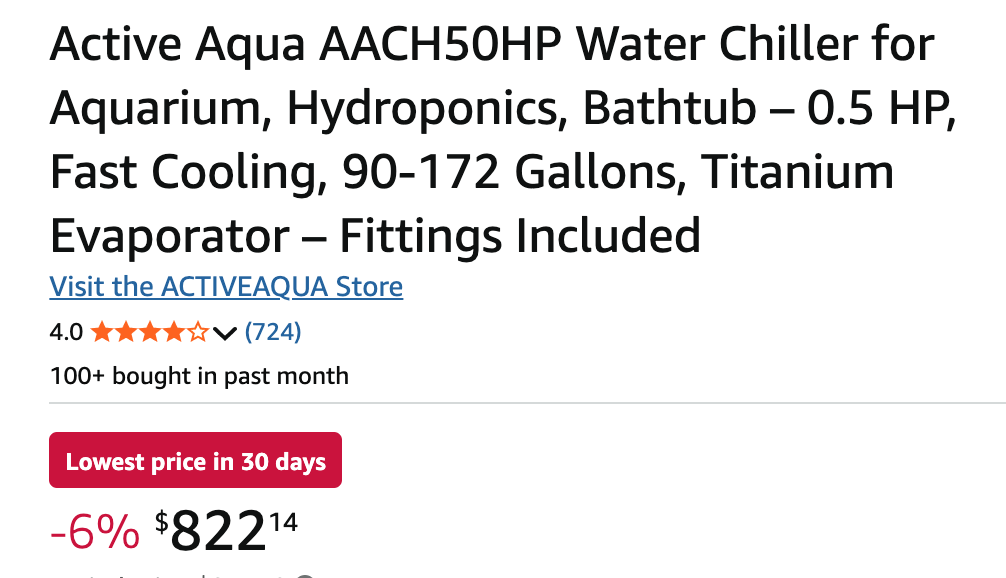Click the Lowest price in 30 days badge
This screenshot has height=578, width=1006.
coord(195,461)
